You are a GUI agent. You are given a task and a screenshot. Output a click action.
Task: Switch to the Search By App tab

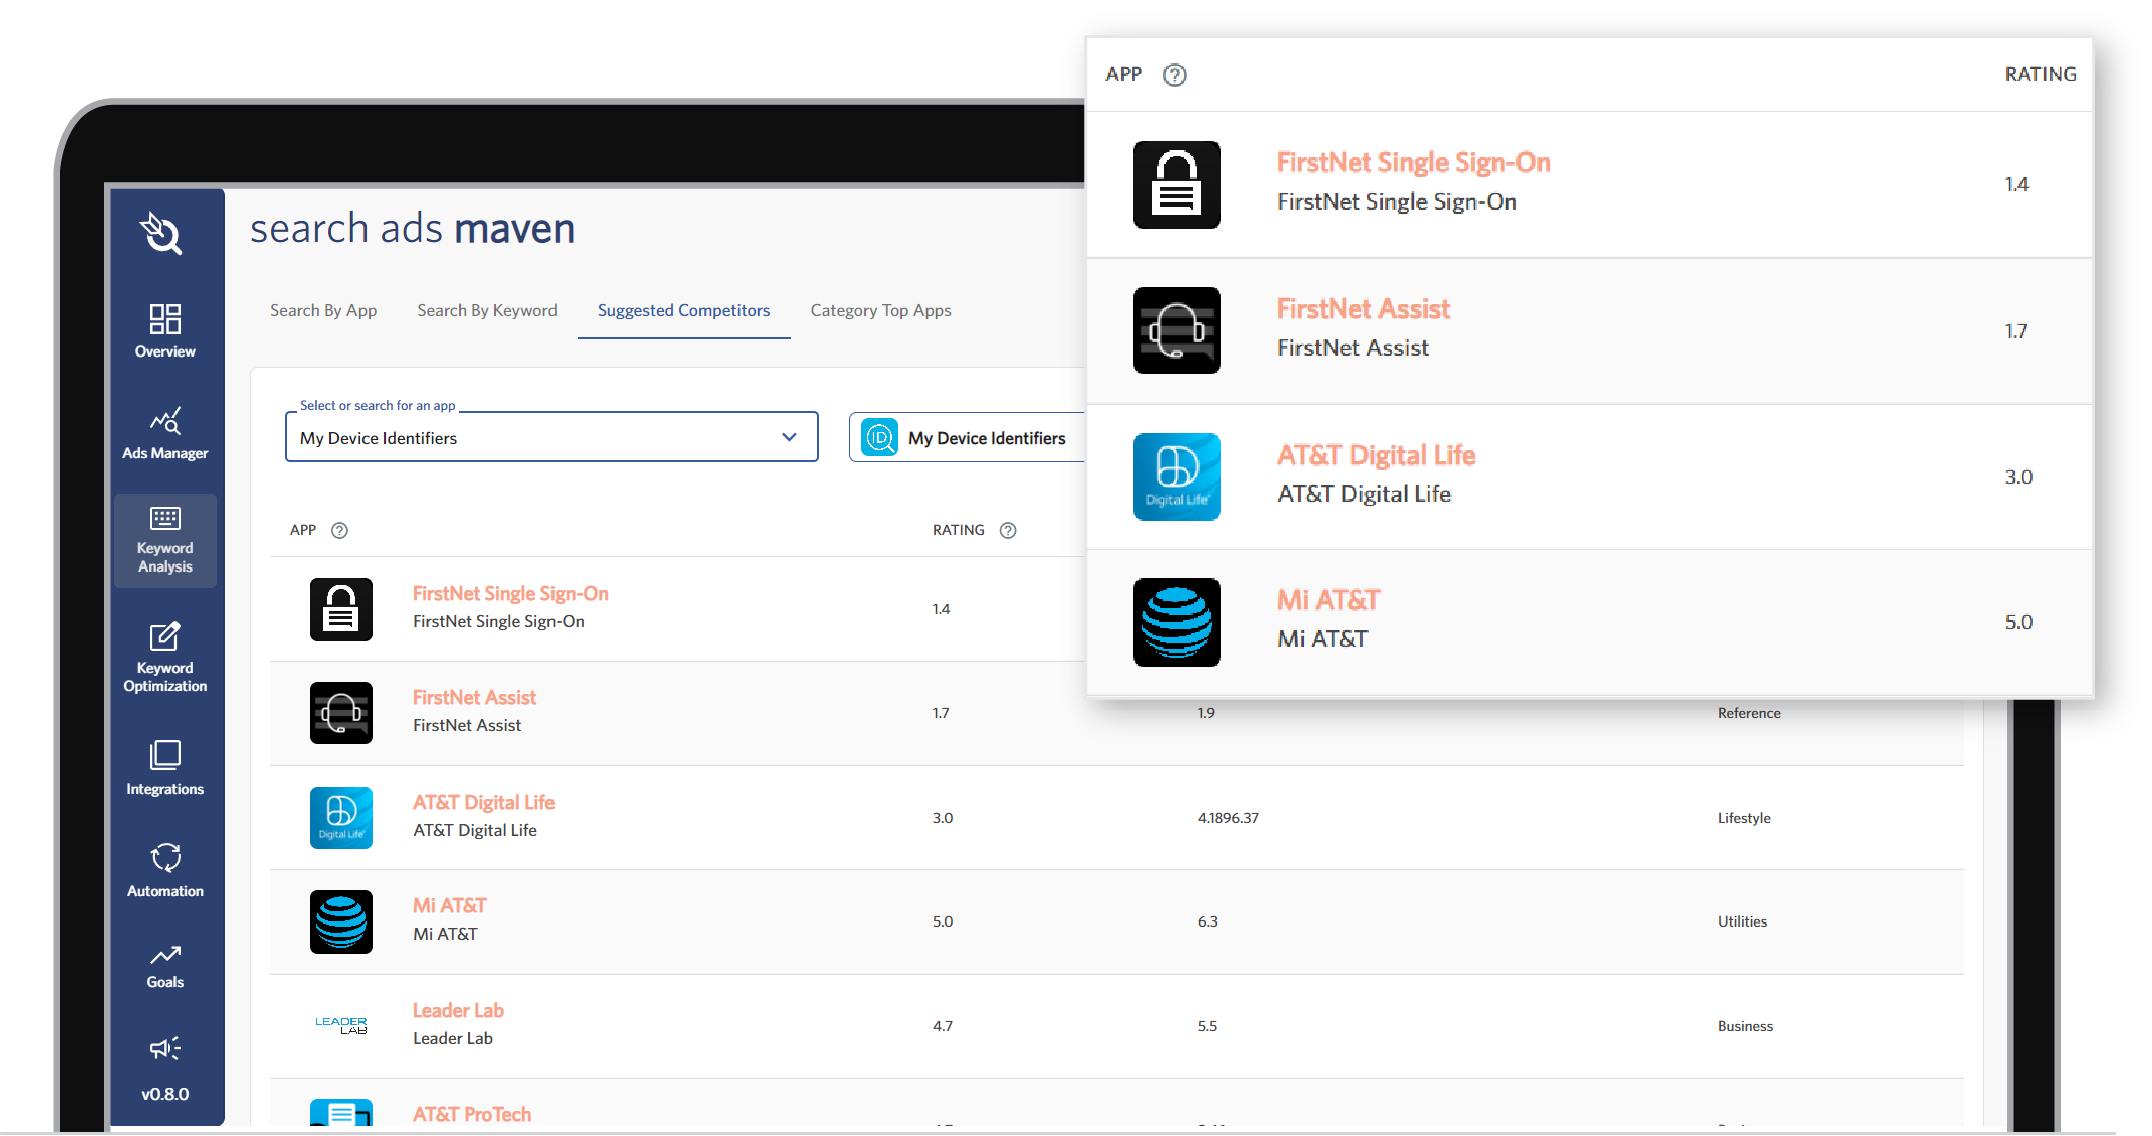323,310
